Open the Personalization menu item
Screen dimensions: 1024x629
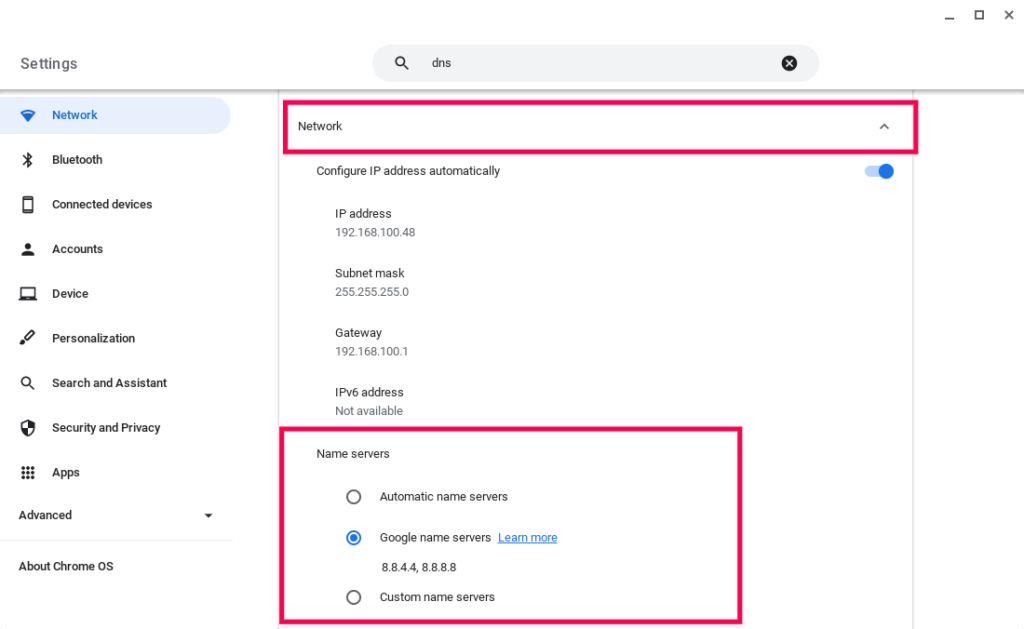115,338
